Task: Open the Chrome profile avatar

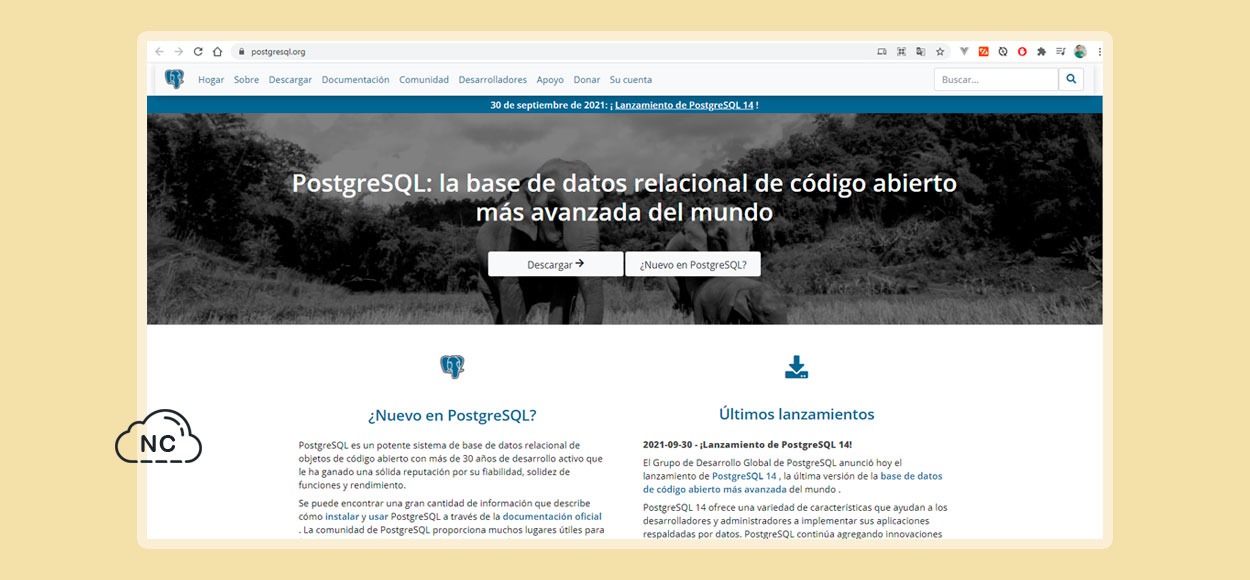Action: [x=1080, y=51]
